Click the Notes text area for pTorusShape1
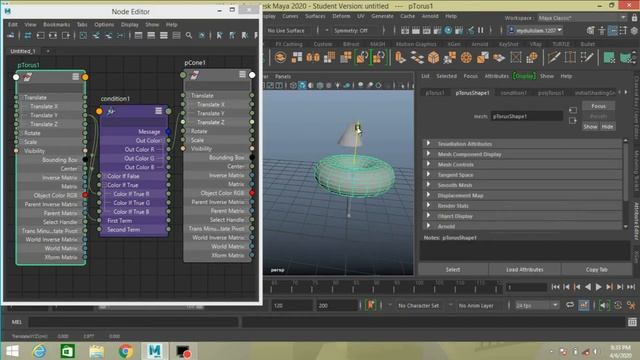 click(x=525, y=250)
